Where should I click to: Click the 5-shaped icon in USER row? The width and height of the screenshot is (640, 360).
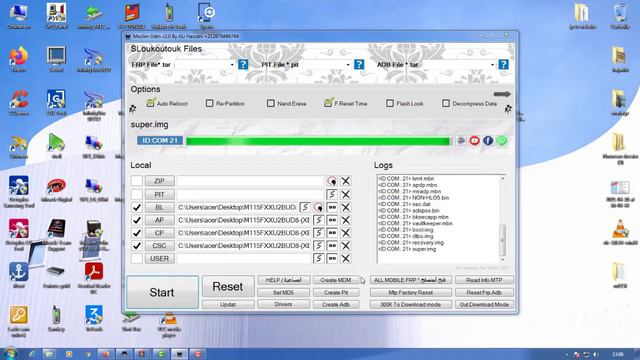(x=318, y=258)
